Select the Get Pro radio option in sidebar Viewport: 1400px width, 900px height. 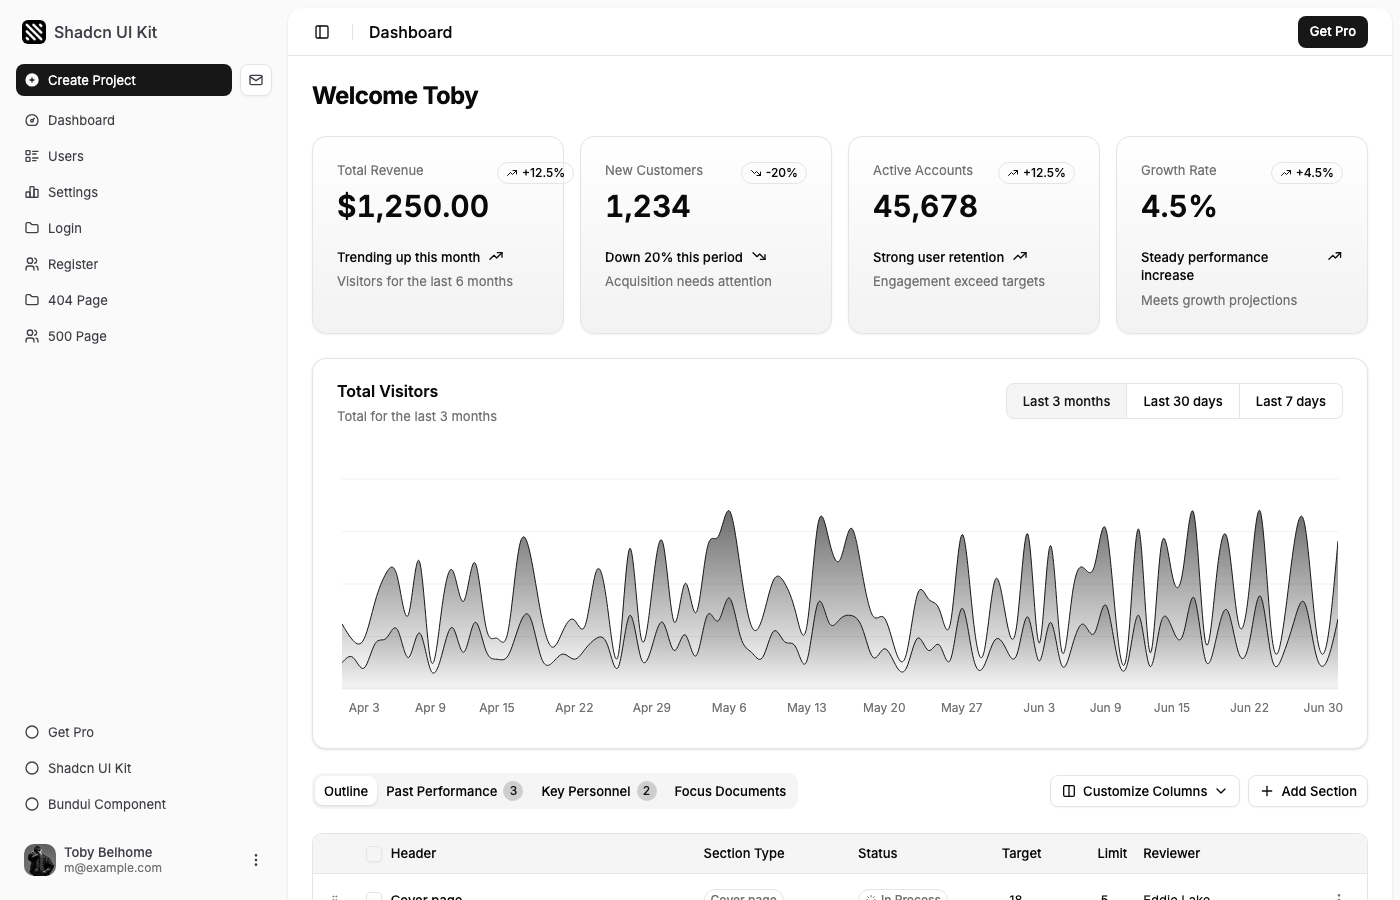click(31, 732)
